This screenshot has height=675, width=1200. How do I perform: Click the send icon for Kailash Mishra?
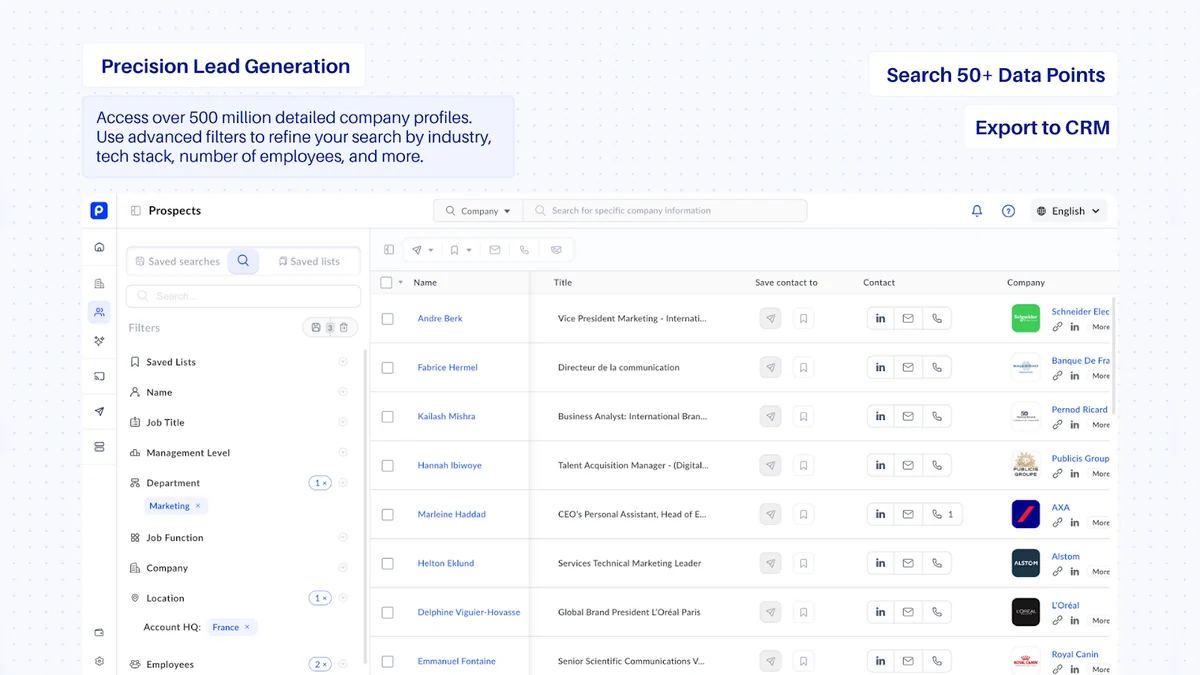770,416
